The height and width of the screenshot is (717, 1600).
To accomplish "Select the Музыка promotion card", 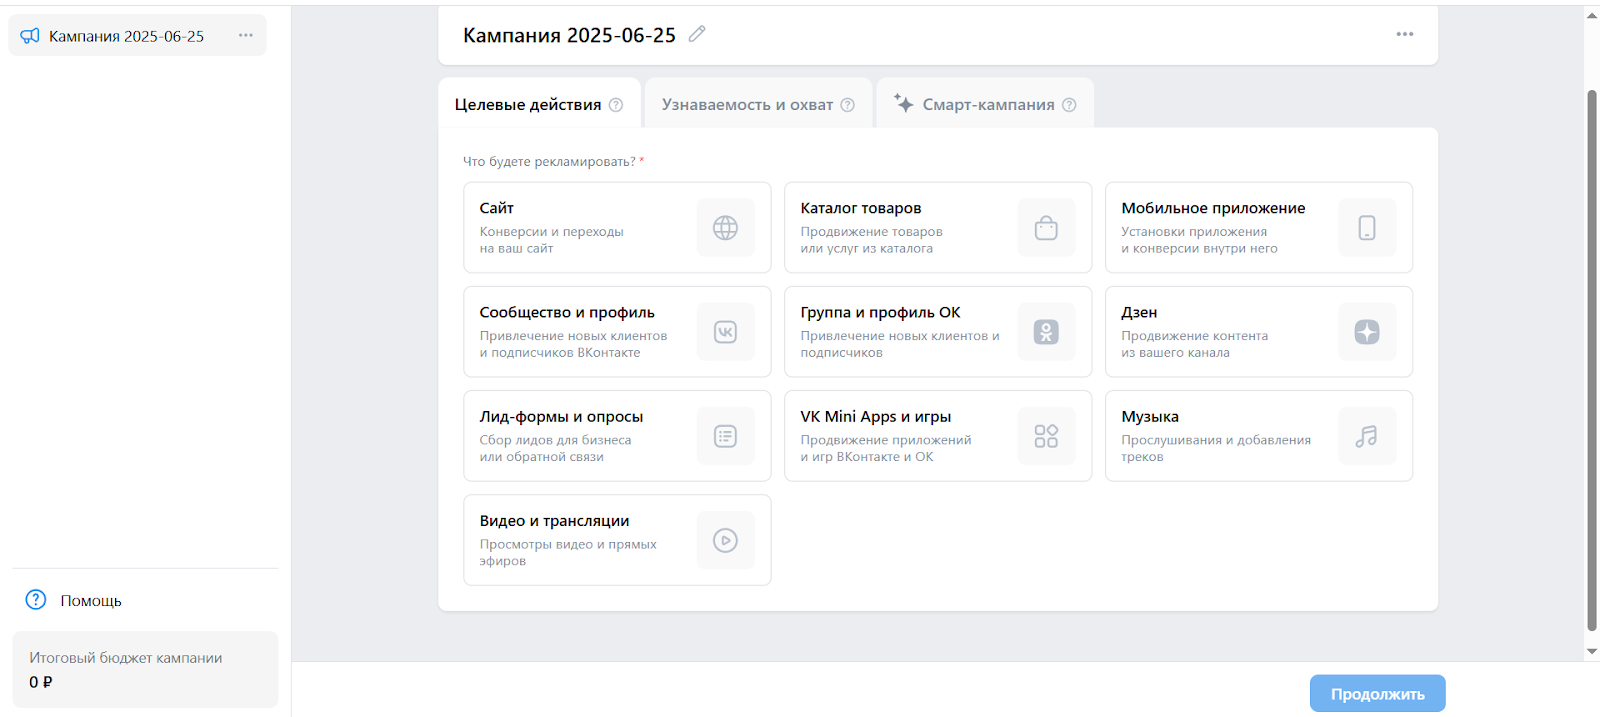I will 1259,435.
